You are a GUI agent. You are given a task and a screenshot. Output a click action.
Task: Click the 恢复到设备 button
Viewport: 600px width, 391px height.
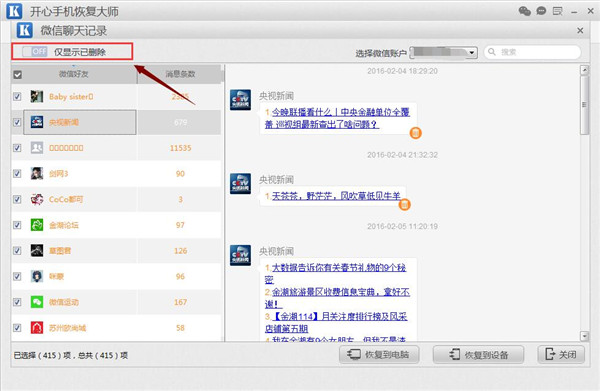478,355
